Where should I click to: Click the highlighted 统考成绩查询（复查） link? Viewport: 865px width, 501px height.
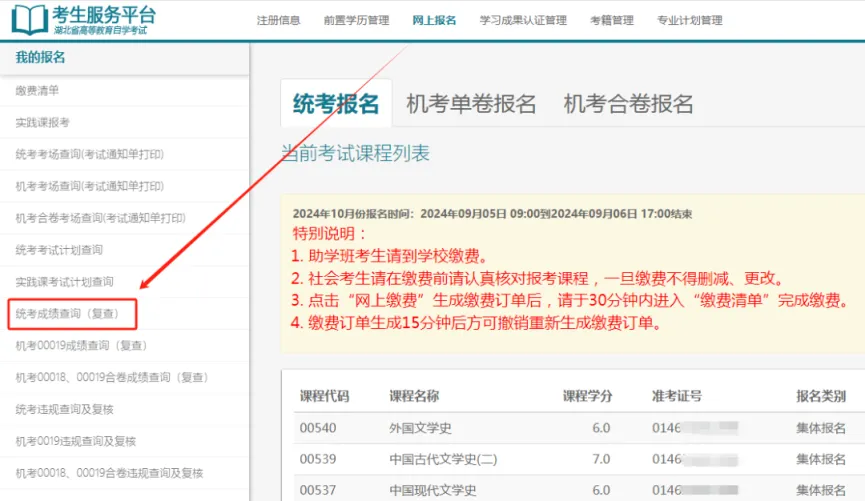click(x=67, y=314)
